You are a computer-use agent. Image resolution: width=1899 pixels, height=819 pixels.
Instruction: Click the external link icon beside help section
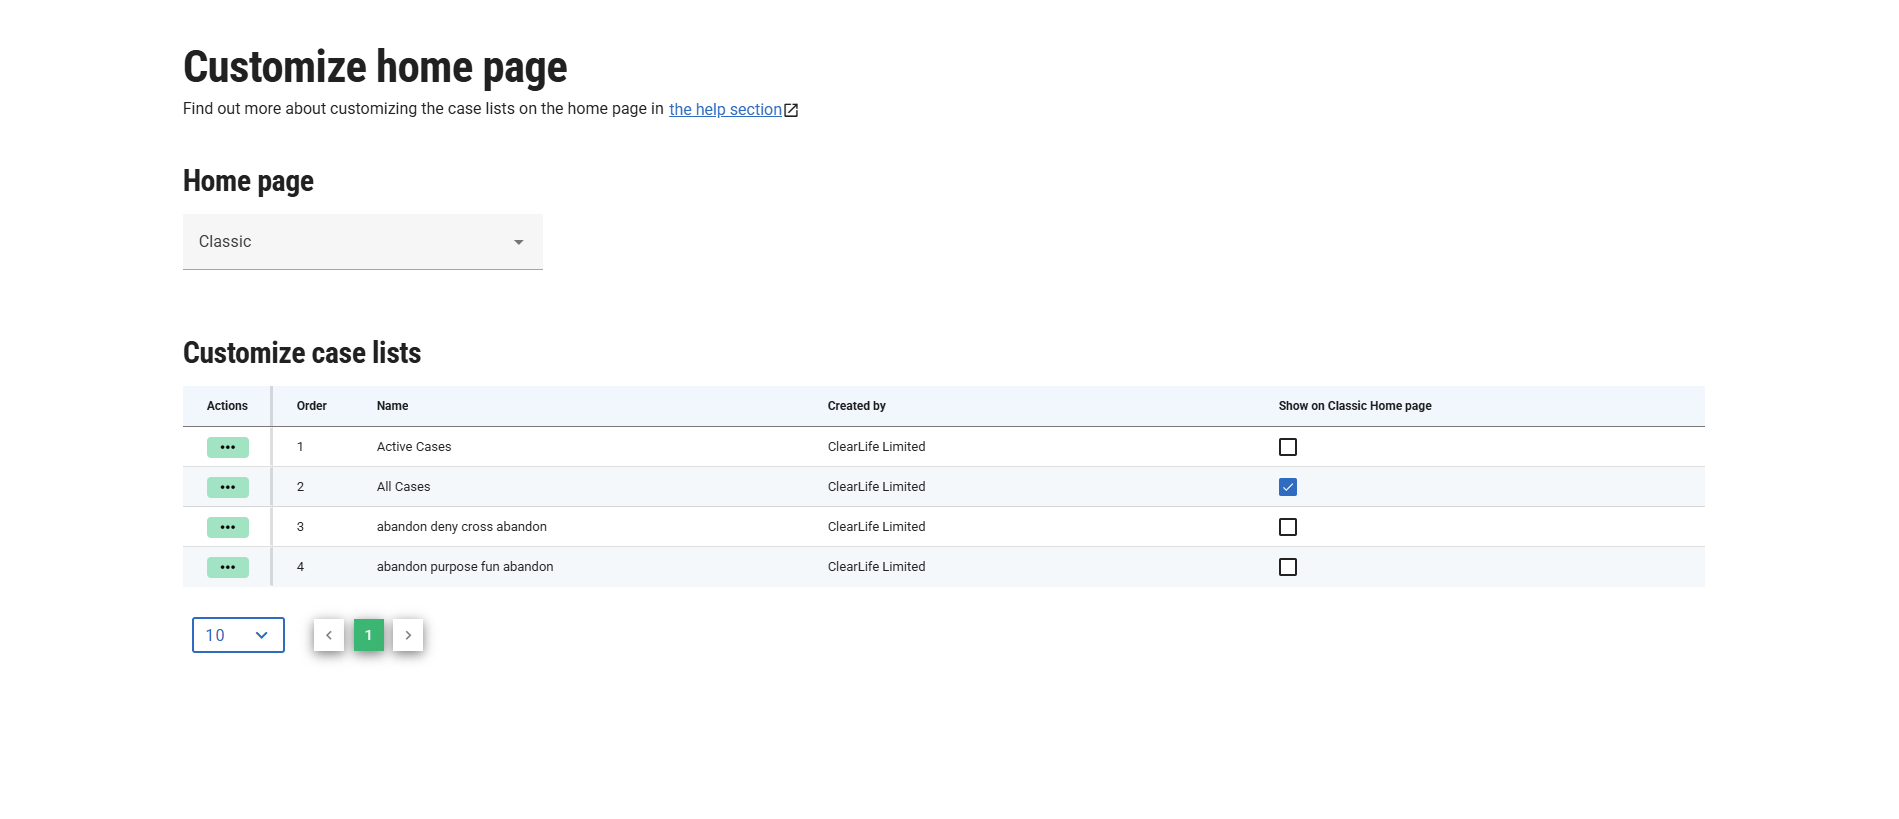[791, 110]
